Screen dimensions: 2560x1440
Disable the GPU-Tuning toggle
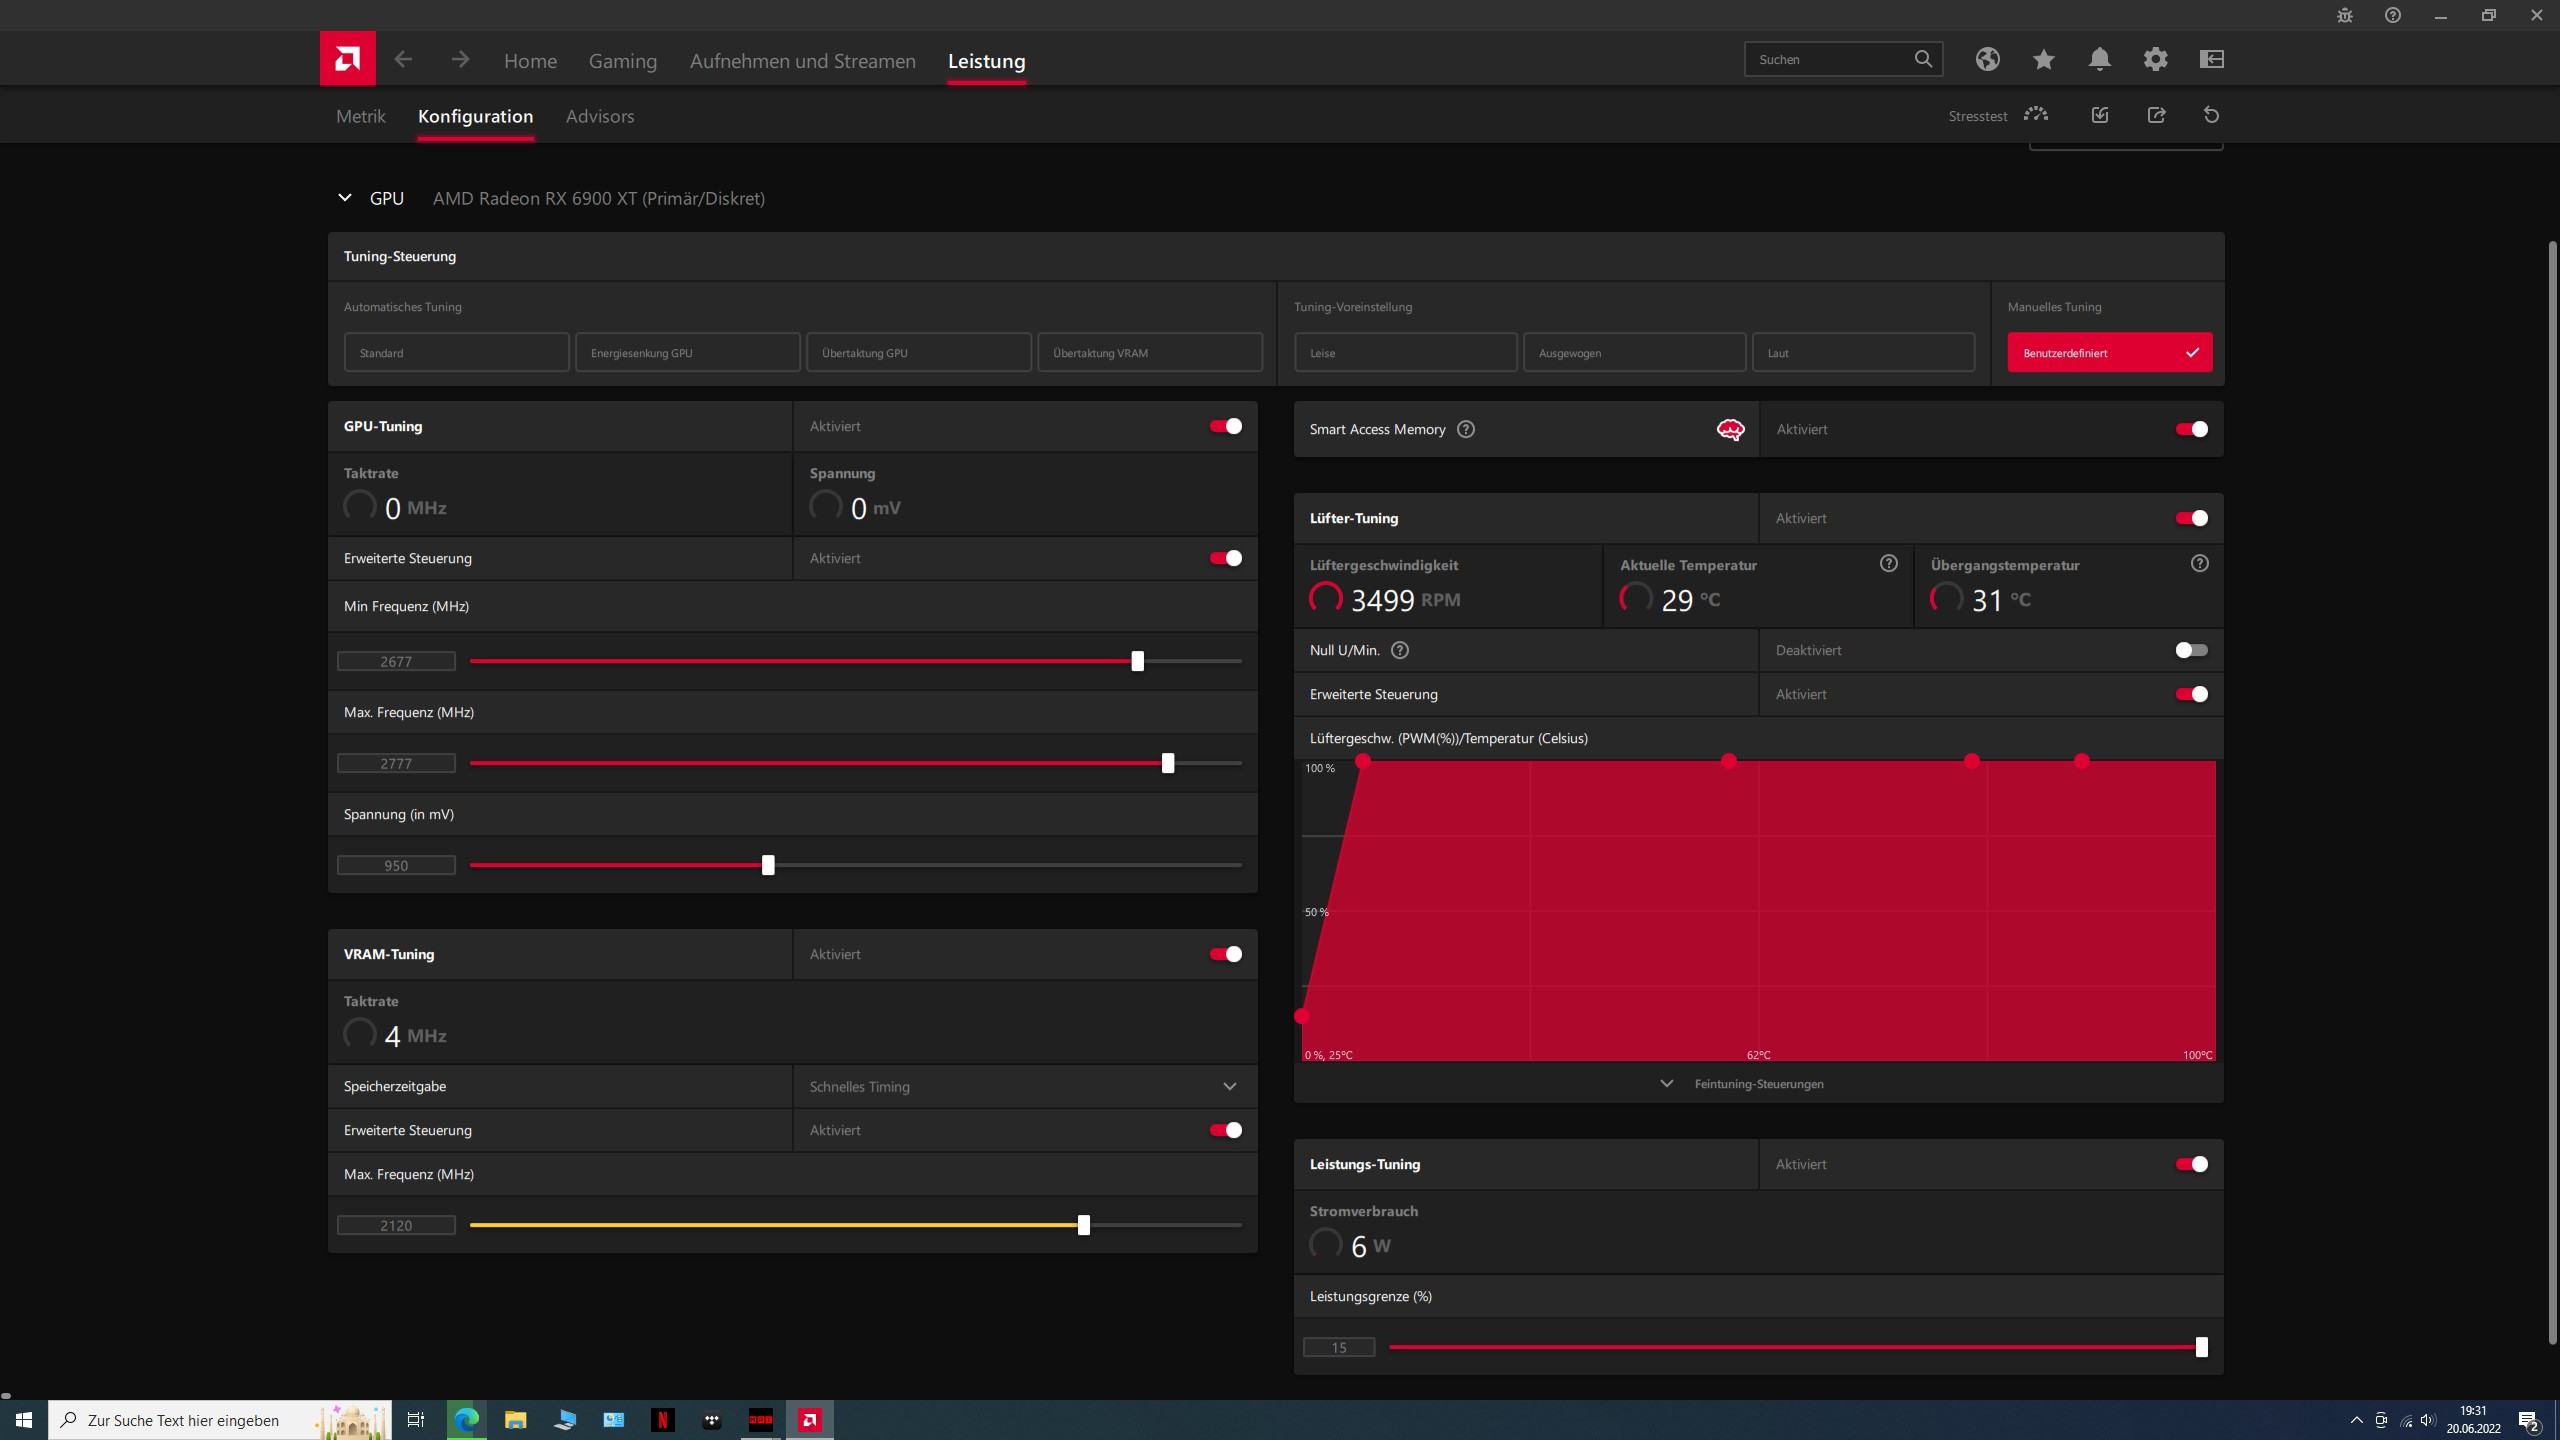1225,426
